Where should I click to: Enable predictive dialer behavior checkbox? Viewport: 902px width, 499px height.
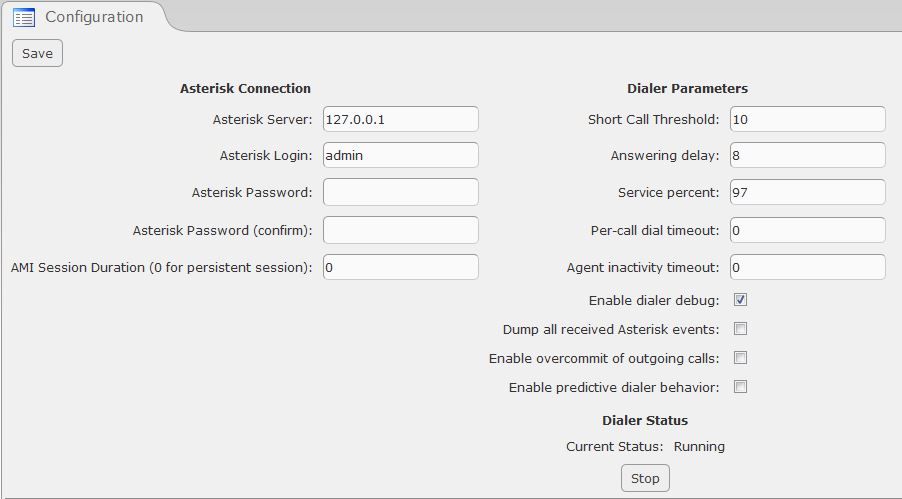coord(740,387)
